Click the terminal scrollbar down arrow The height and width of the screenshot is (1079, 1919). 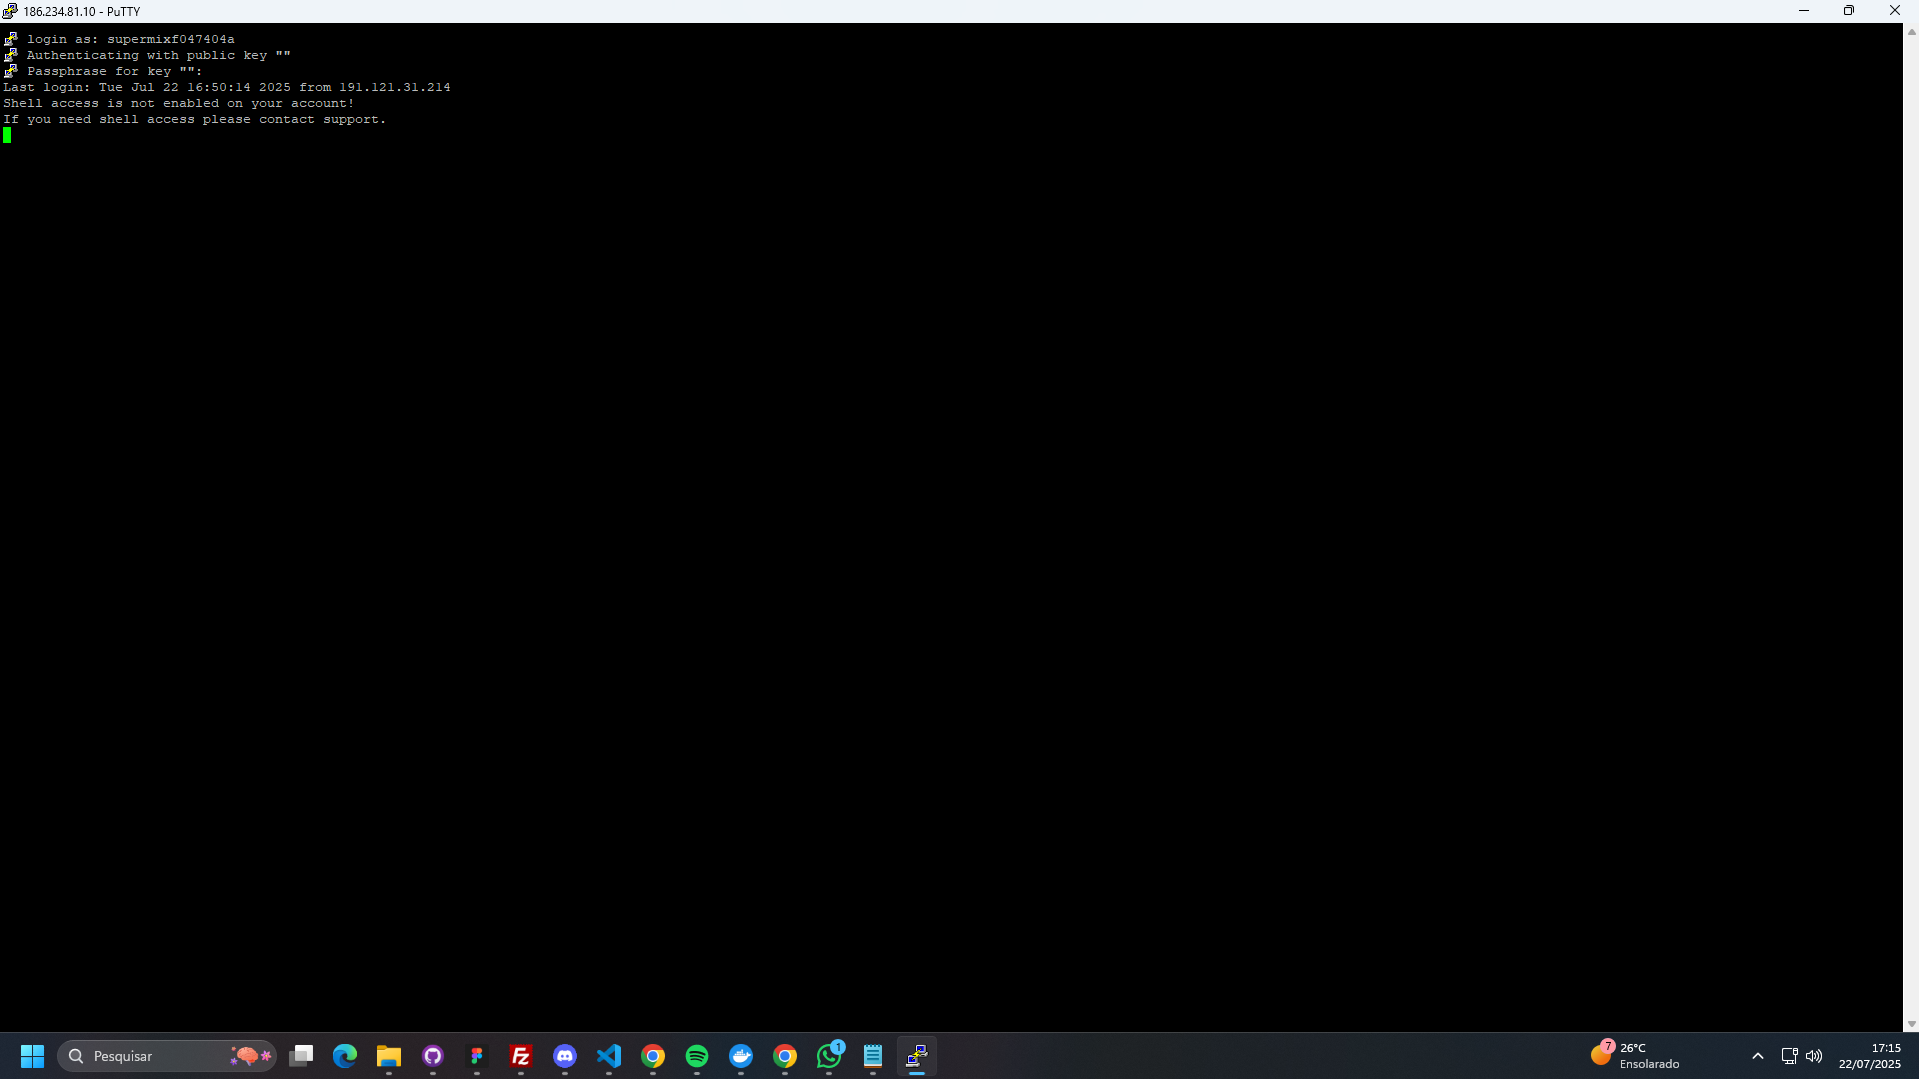click(x=1911, y=1024)
